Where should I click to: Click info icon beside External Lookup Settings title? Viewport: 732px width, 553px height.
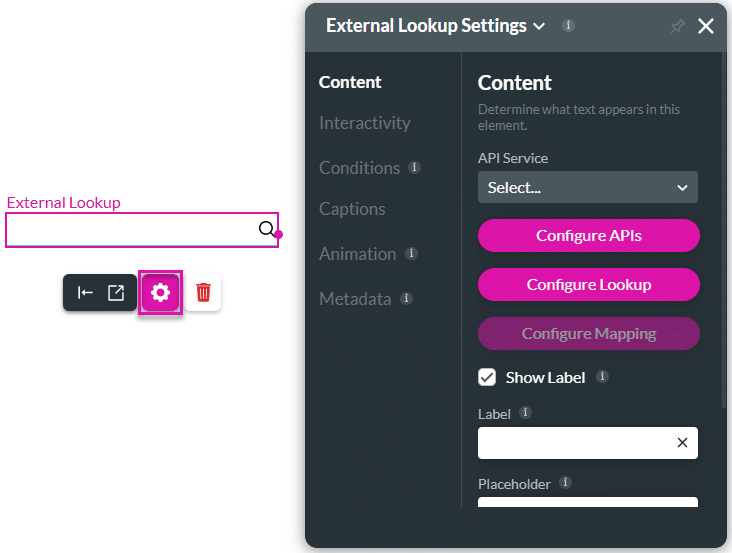[568, 25]
